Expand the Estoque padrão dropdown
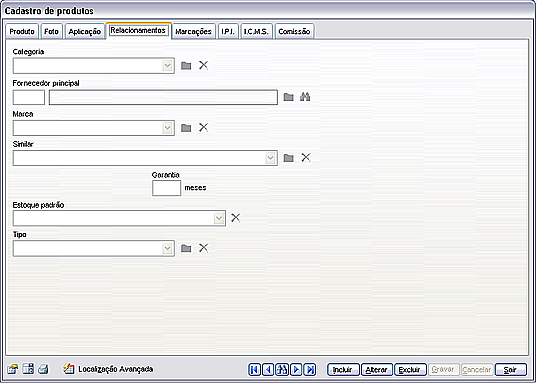Screen dimensions: 537x383 point(219,218)
